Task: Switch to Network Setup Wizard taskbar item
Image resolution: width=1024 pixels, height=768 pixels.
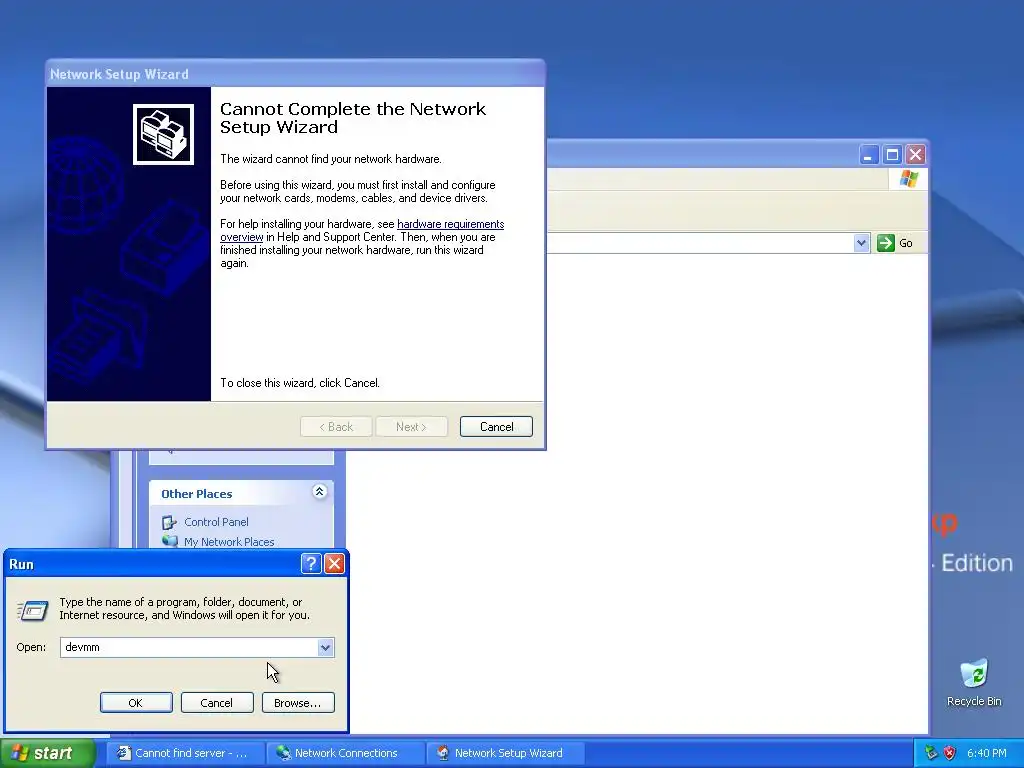Action: pos(507,753)
